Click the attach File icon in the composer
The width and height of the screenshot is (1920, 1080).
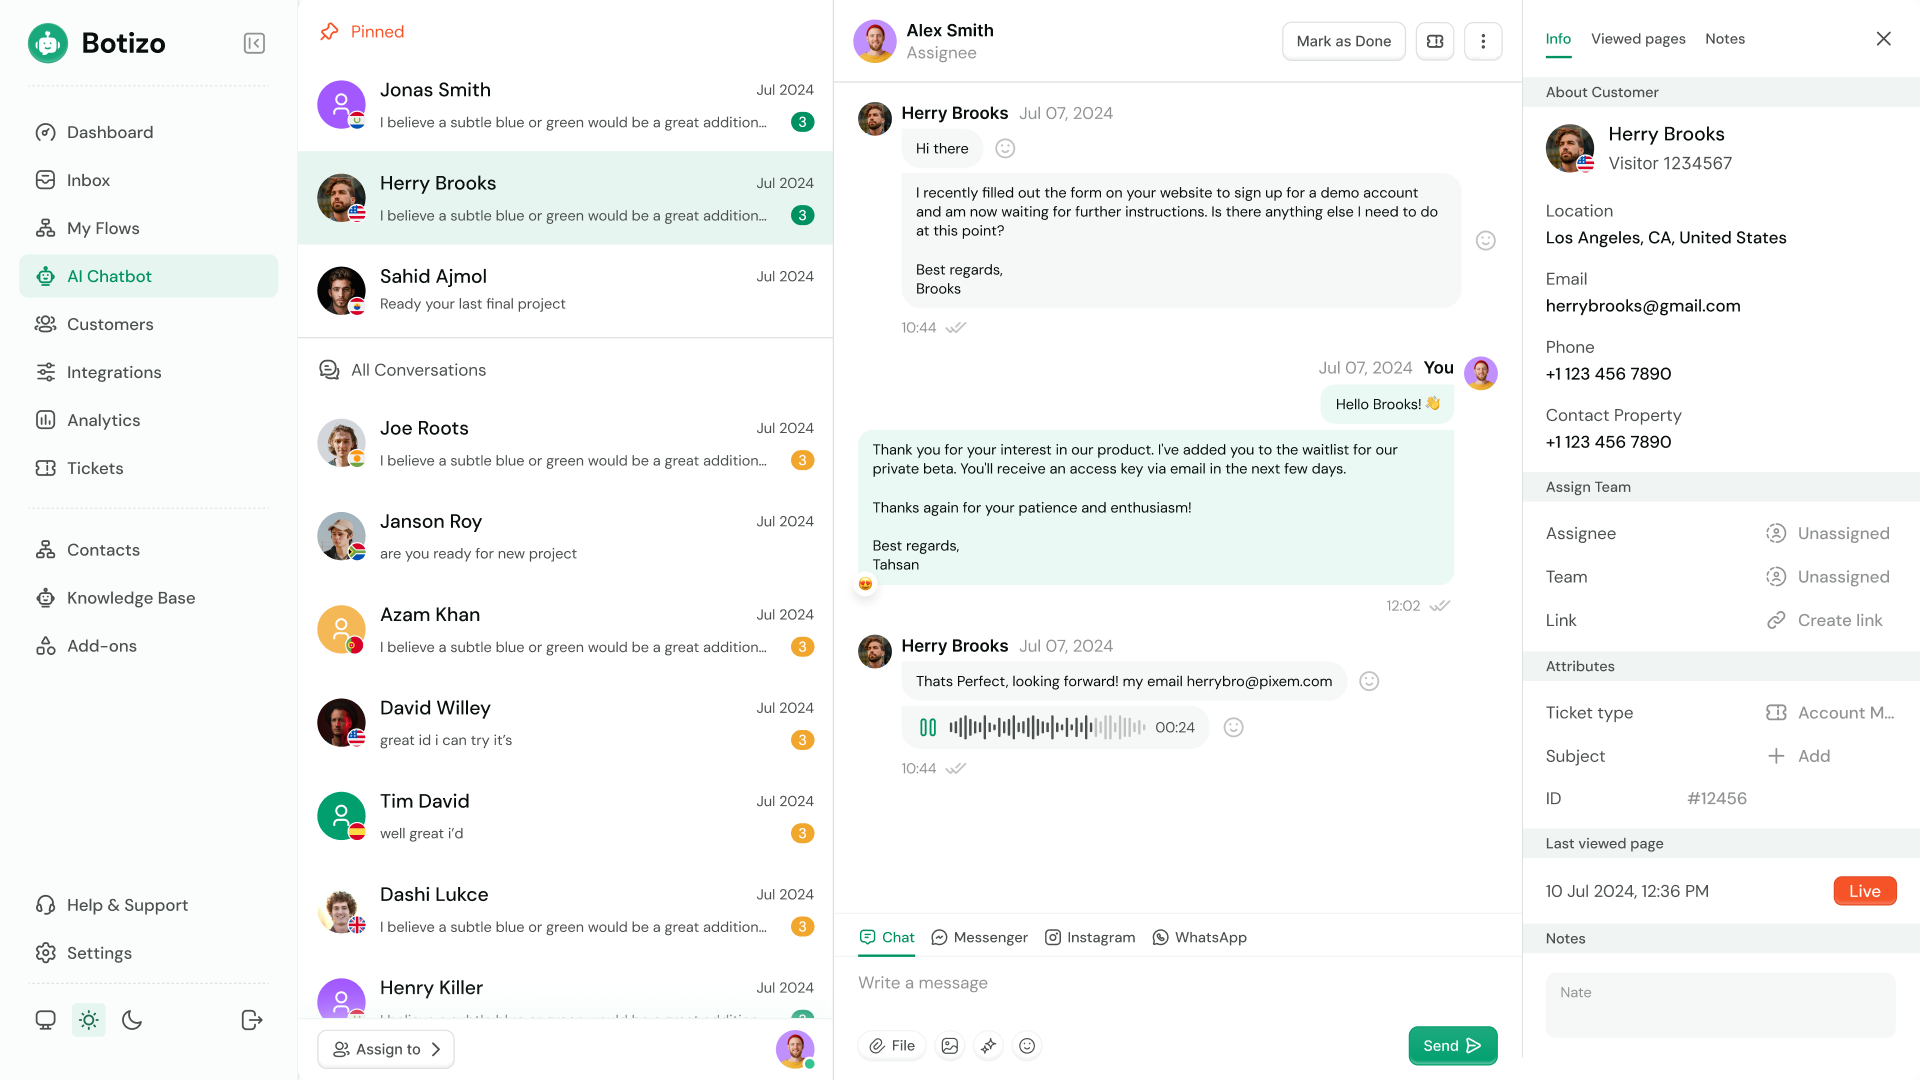click(891, 1045)
